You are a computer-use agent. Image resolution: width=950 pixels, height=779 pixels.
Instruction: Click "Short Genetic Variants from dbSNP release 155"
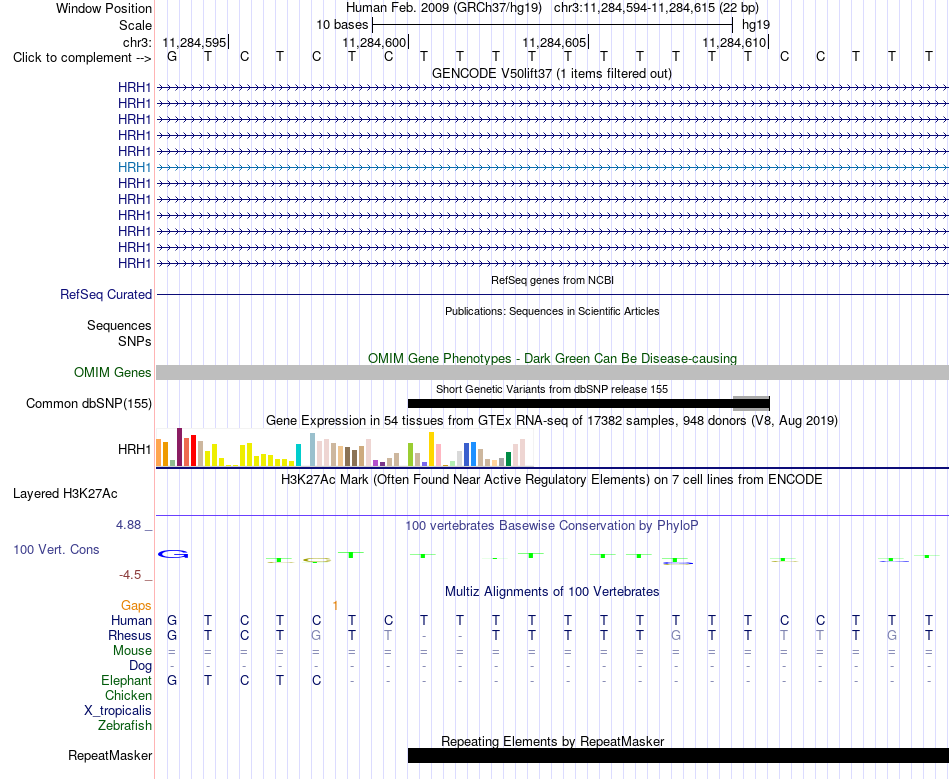click(552, 389)
